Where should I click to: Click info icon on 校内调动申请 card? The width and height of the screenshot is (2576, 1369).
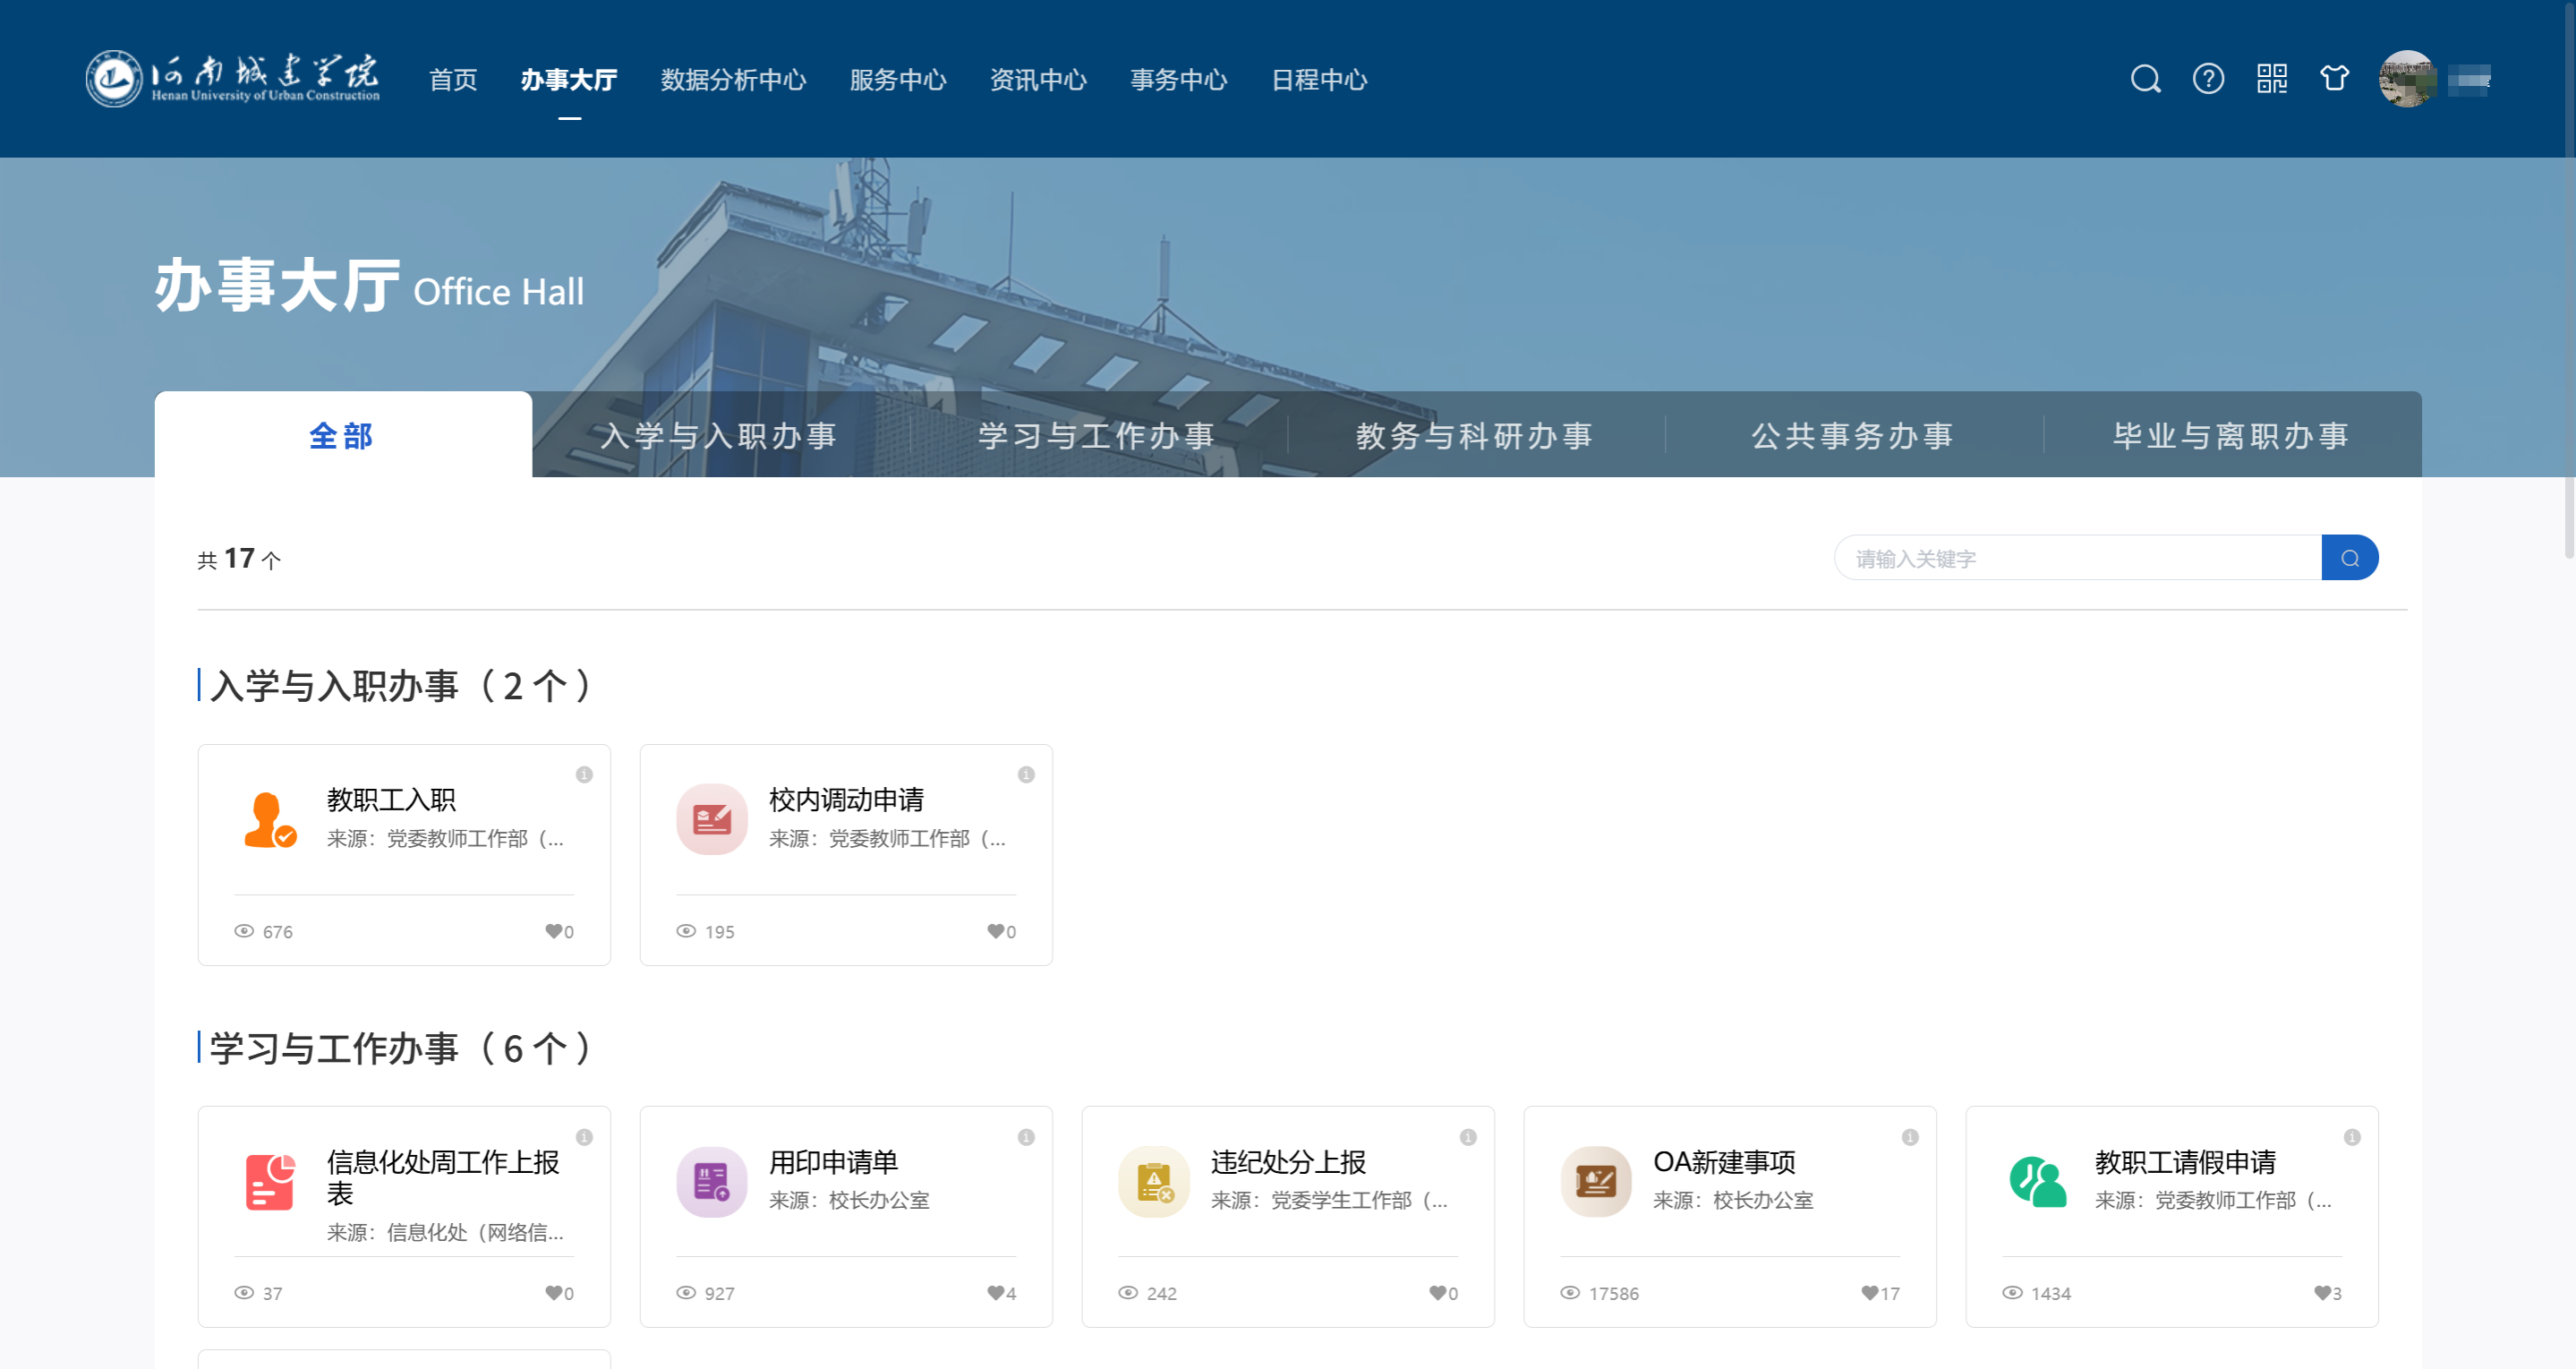1026,775
